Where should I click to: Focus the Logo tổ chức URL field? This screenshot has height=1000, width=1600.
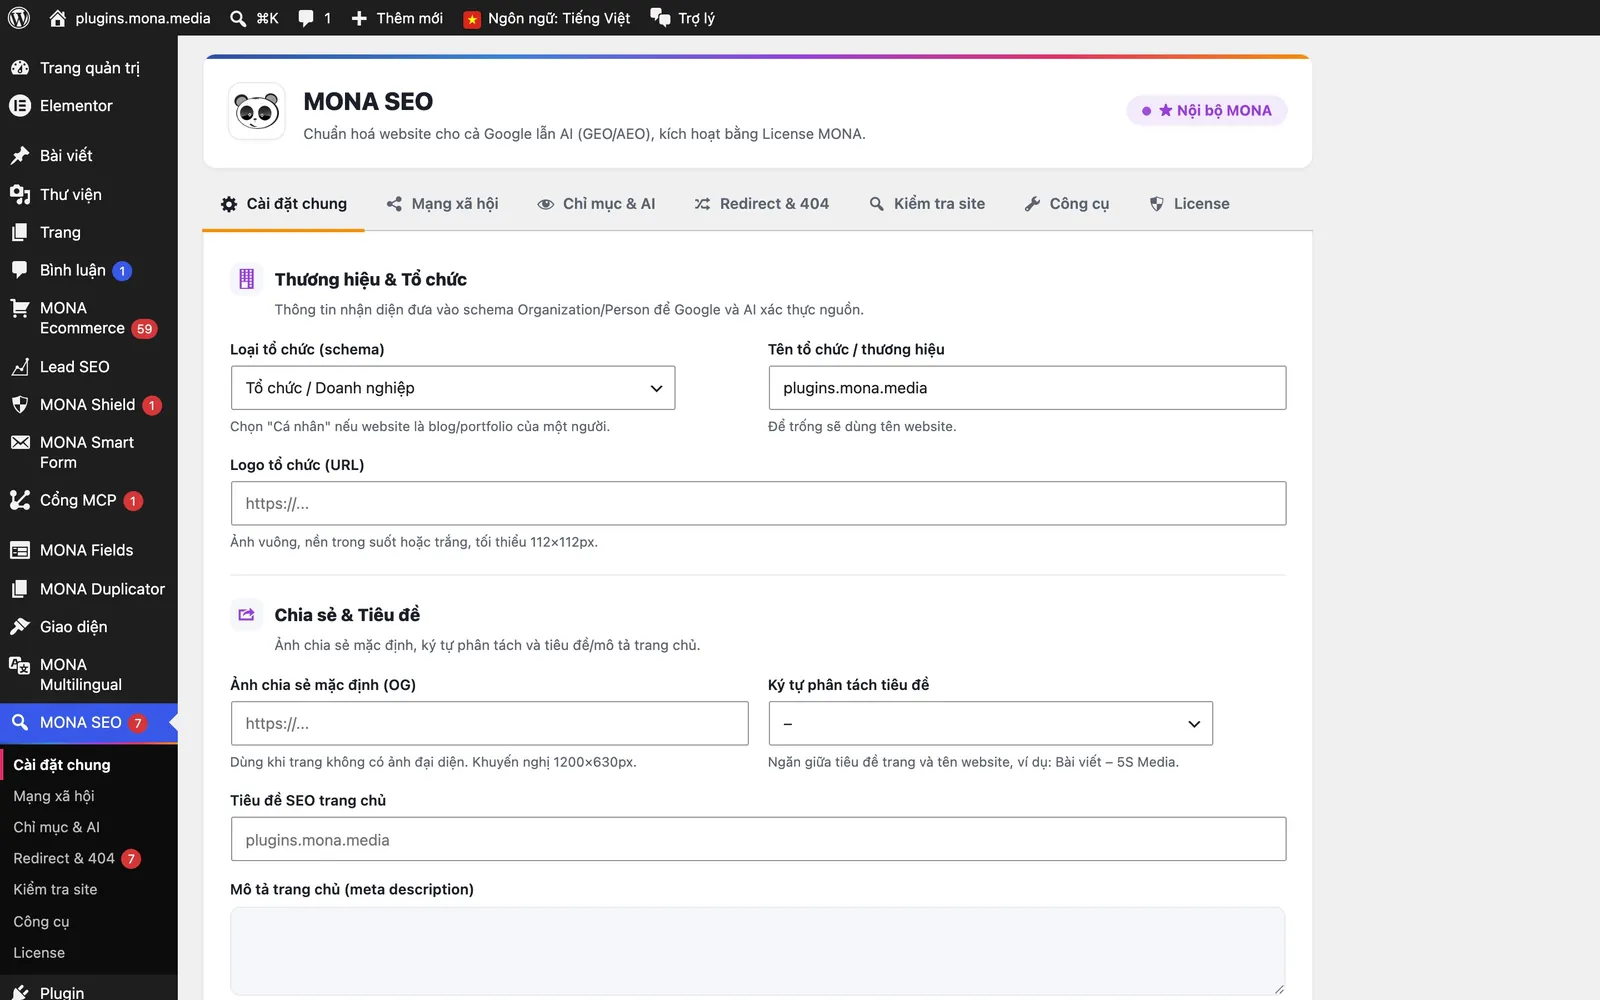pos(758,504)
